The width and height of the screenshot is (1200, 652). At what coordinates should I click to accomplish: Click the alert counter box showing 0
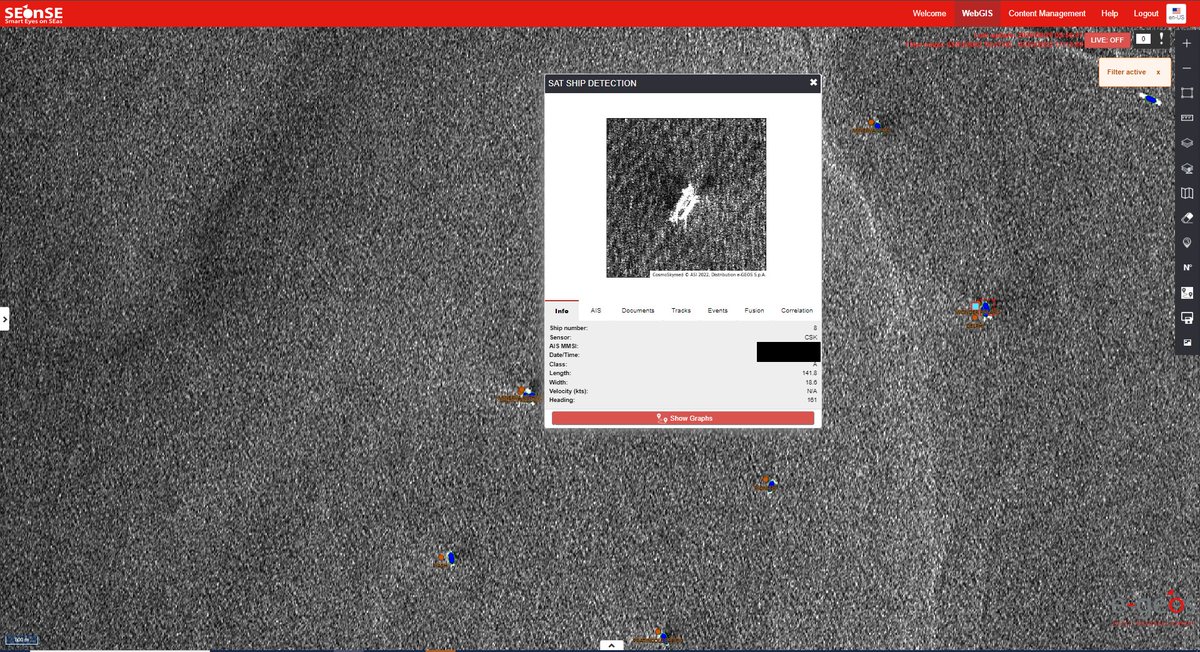coord(1144,39)
